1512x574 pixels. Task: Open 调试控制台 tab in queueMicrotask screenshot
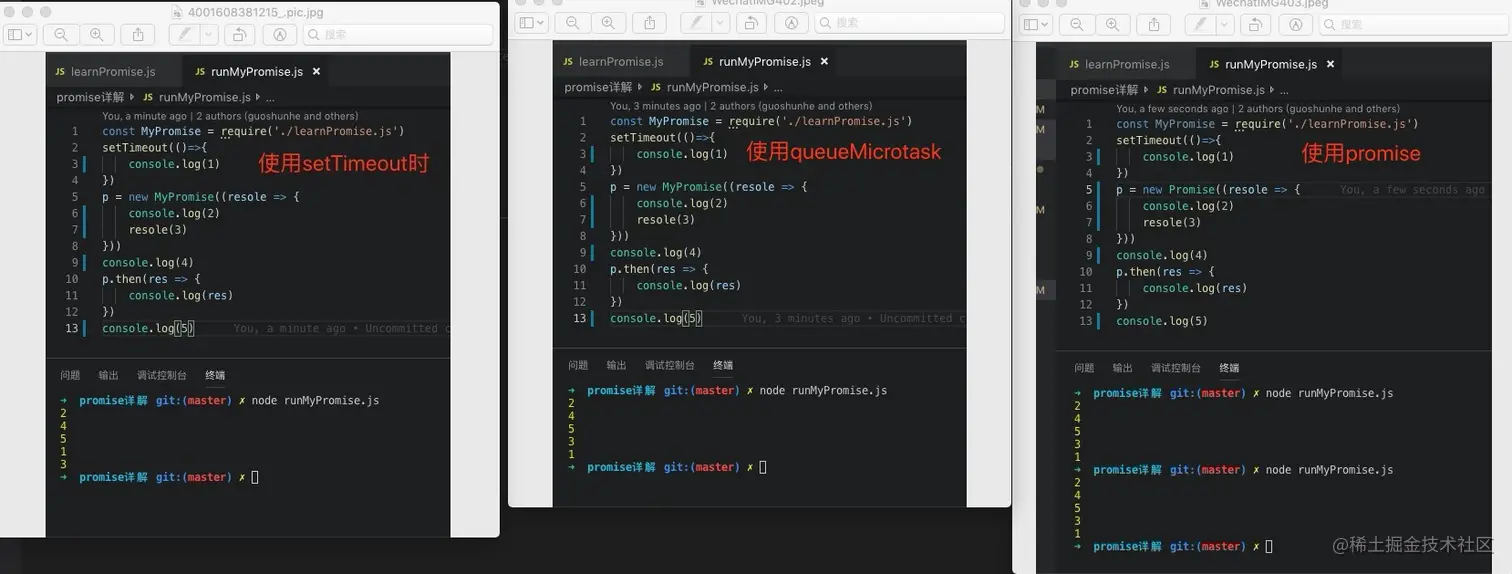670,365
